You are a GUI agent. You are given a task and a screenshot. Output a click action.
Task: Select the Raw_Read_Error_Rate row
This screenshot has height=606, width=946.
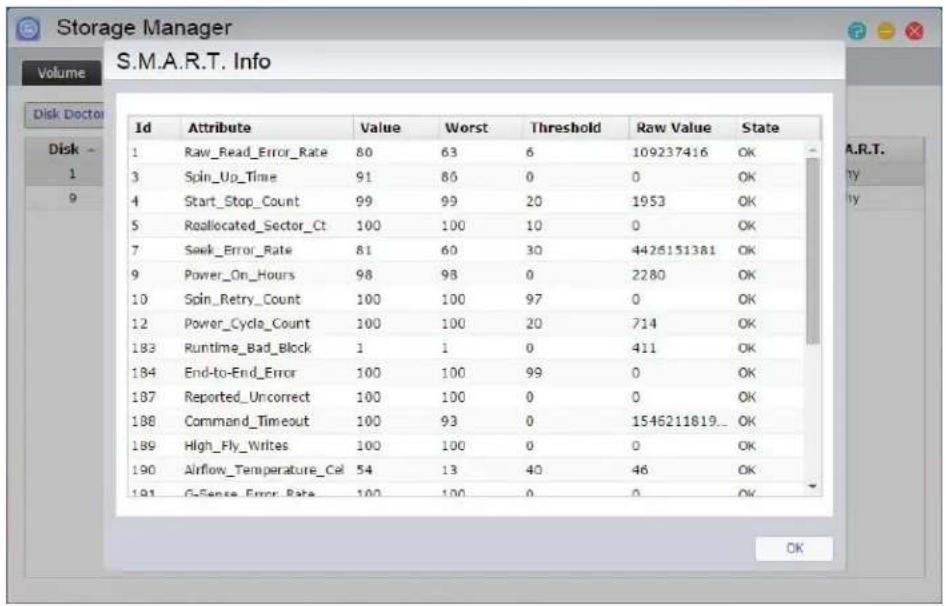click(x=466, y=153)
